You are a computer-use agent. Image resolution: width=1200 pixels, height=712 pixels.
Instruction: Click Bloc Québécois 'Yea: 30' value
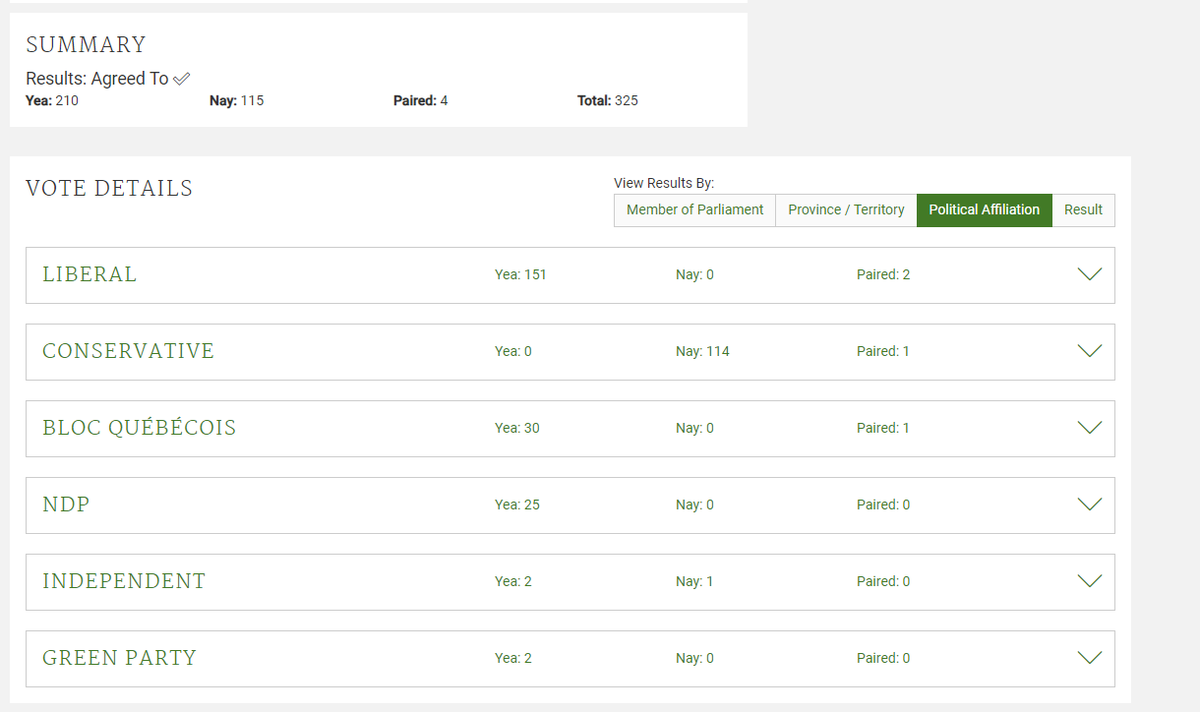point(517,428)
